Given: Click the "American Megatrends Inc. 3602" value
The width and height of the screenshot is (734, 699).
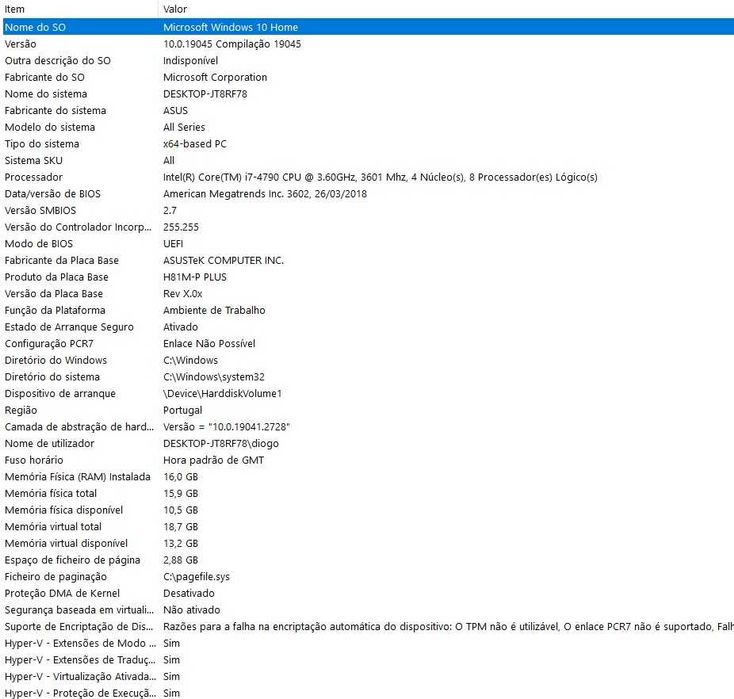Looking at the screenshot, I should tap(265, 194).
